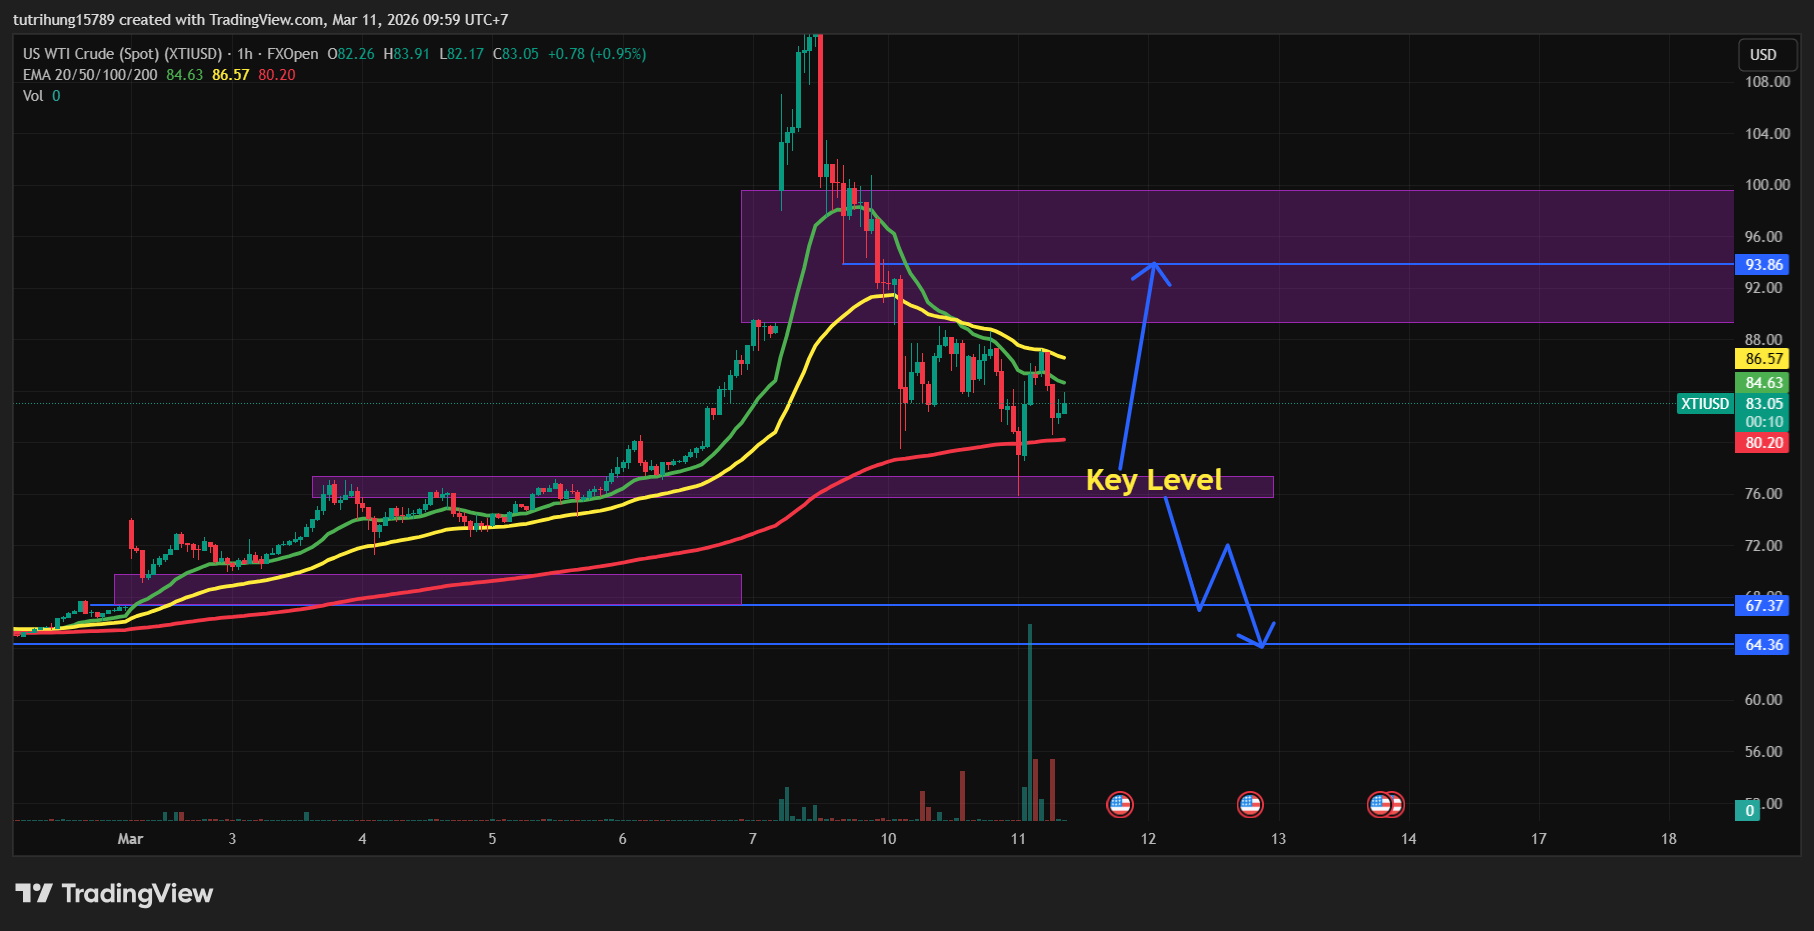Click the date label 10 on time axis
Screen dimensions: 1814x931
888,839
